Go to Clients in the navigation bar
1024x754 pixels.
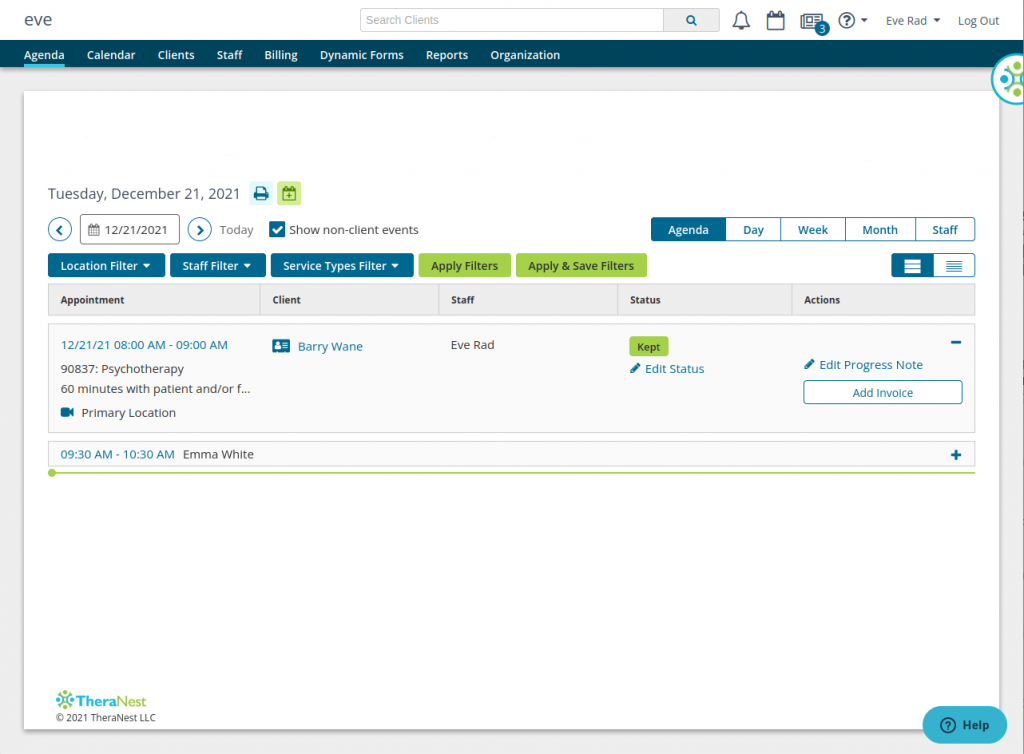pos(176,55)
